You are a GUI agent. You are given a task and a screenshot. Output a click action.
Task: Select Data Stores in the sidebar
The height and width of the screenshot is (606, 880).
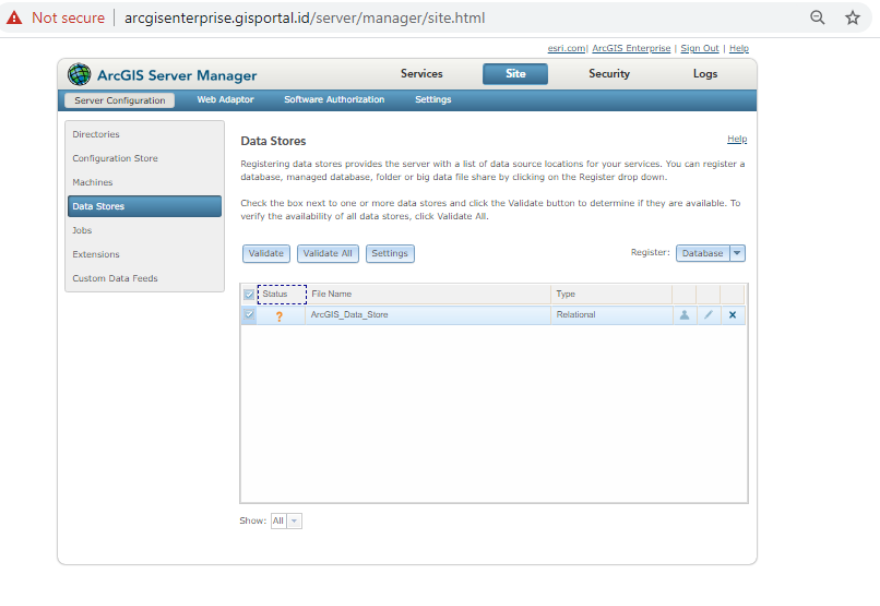145,206
